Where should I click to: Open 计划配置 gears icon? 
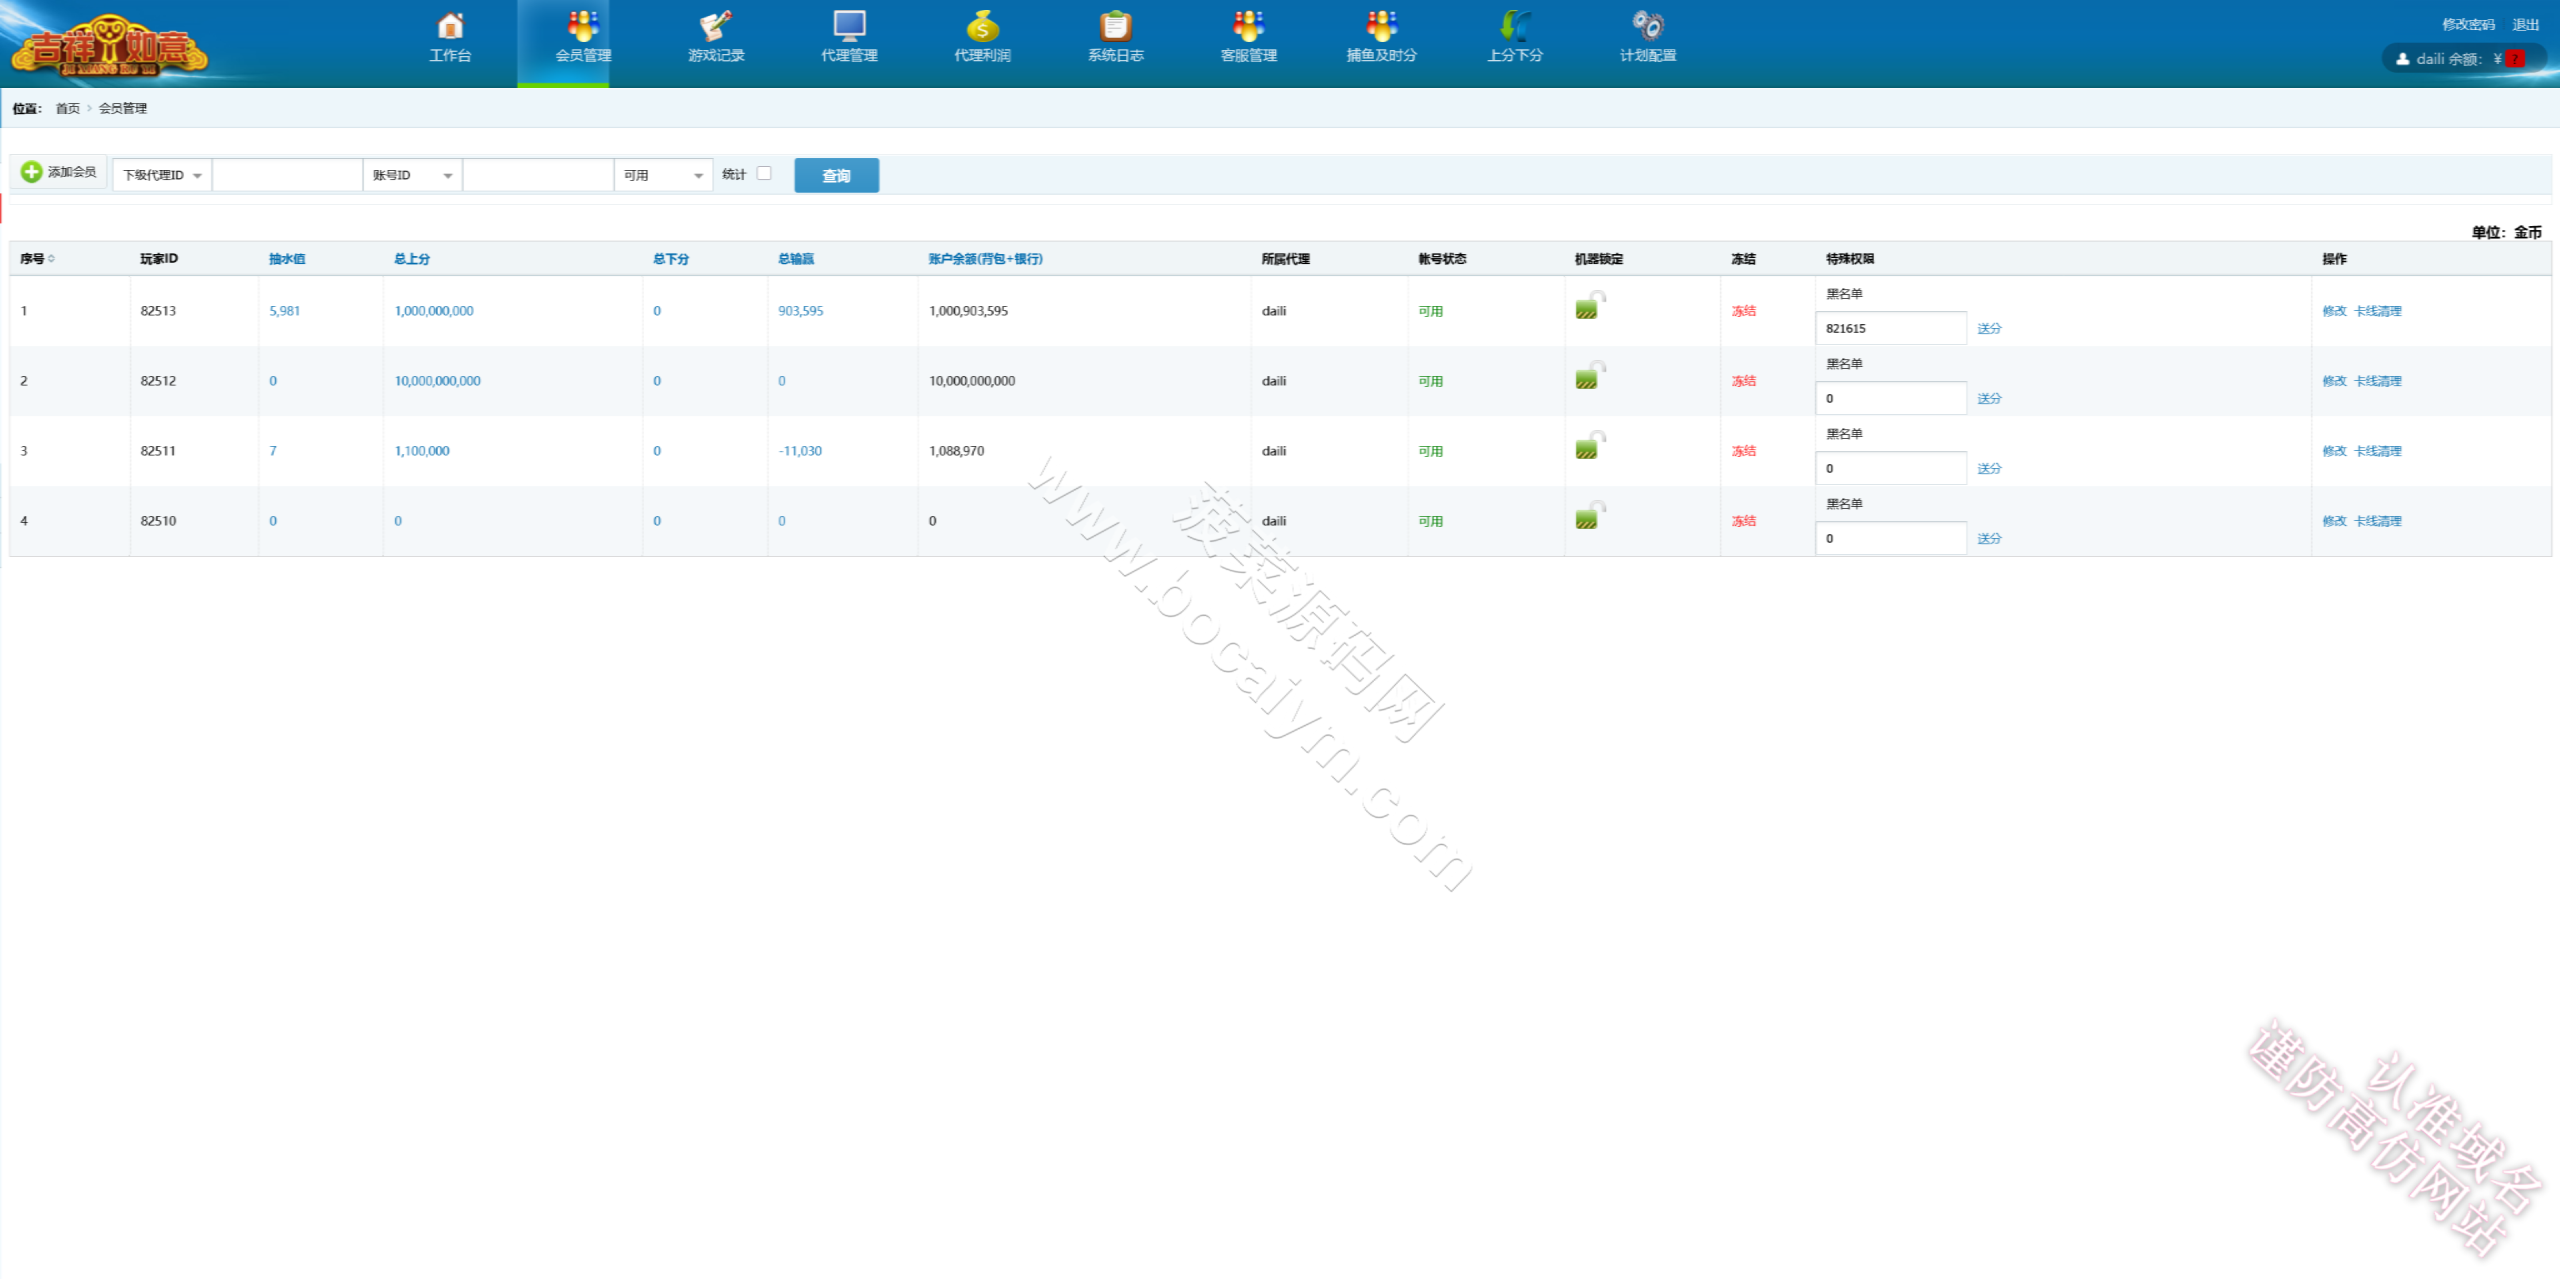click(x=1647, y=25)
